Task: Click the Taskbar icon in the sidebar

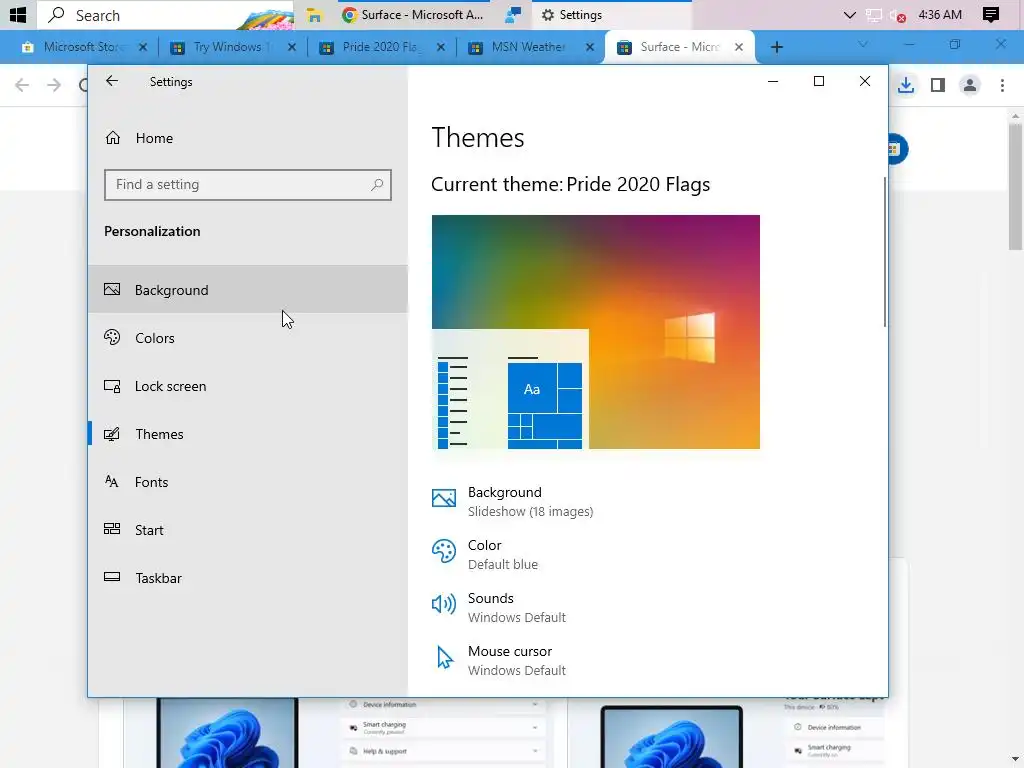Action: 112,577
